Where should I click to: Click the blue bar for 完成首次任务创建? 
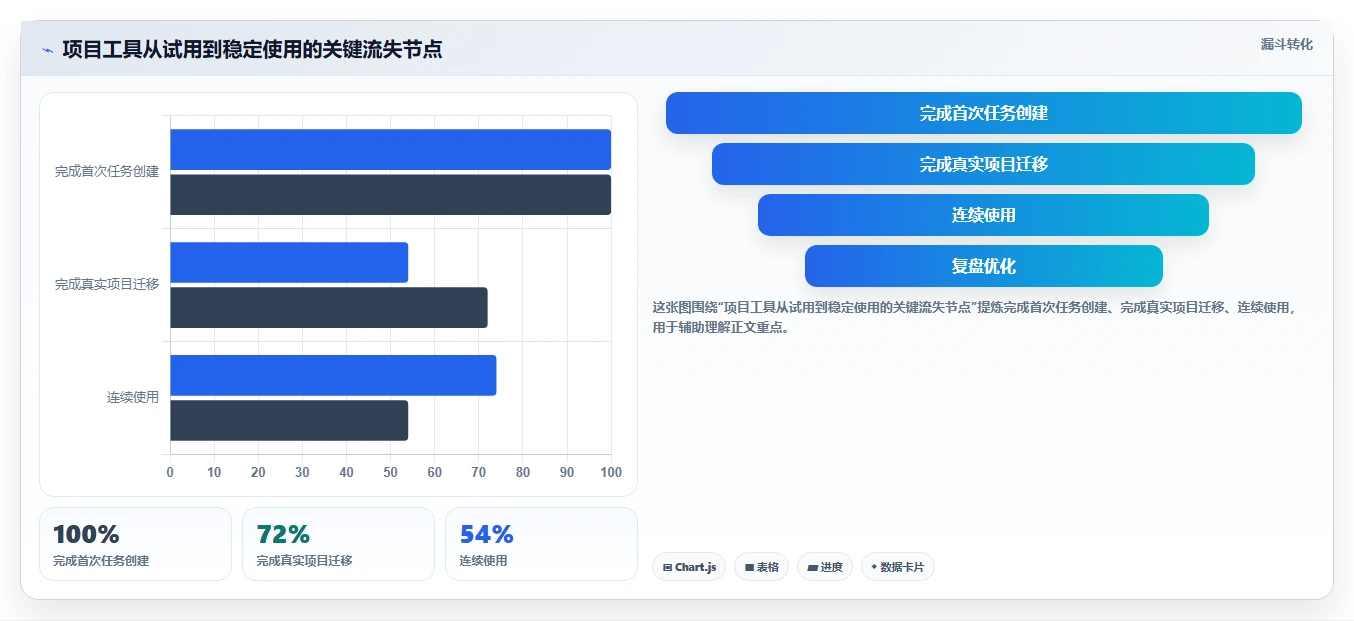coord(390,149)
